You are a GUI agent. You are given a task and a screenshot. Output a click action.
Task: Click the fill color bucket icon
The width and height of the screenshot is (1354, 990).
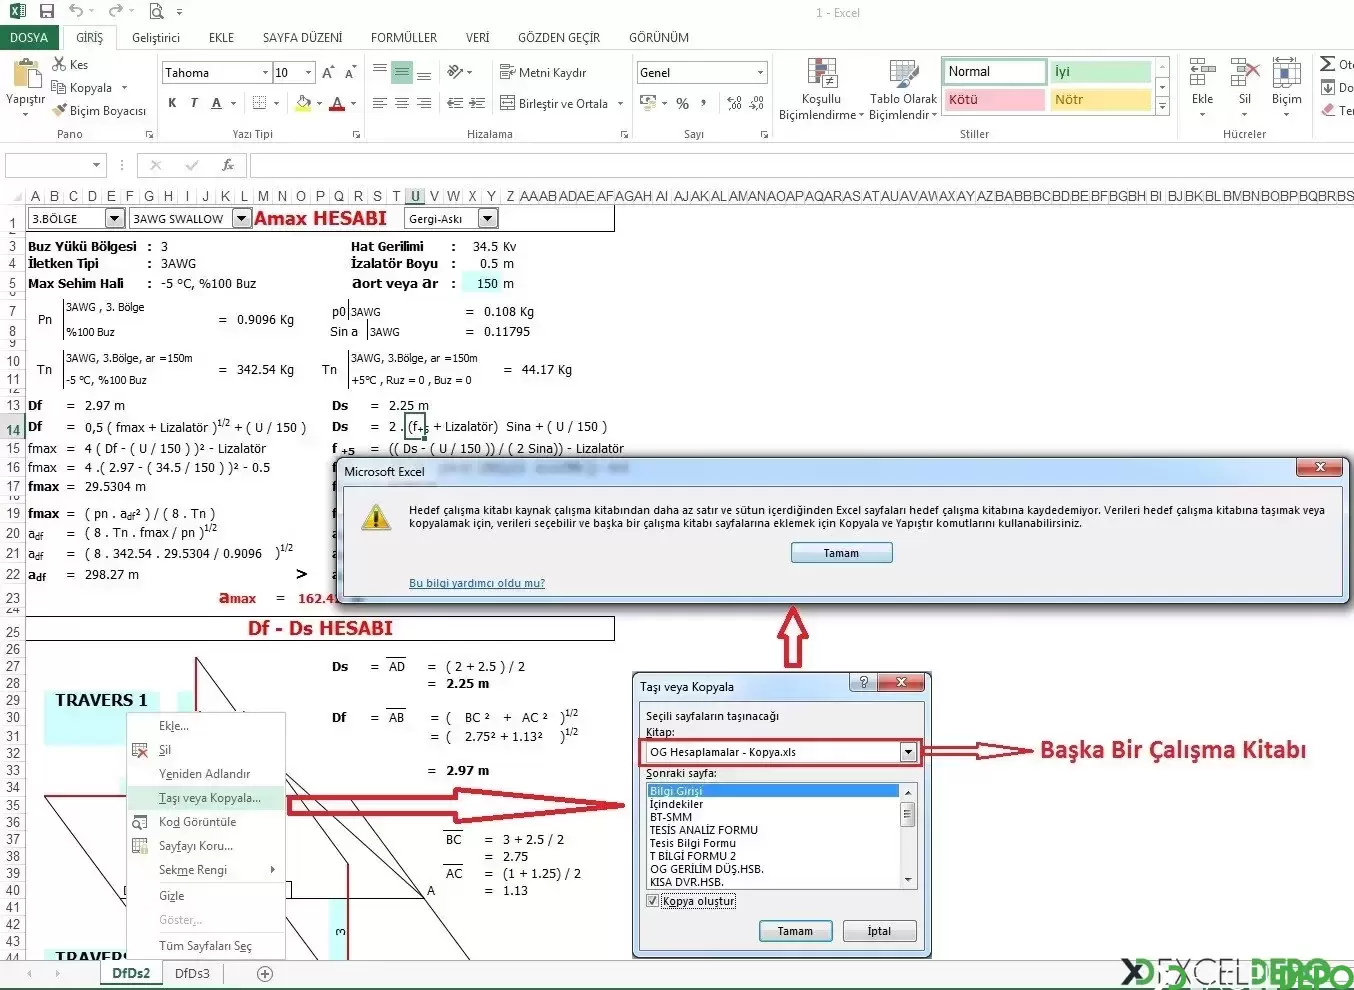303,103
